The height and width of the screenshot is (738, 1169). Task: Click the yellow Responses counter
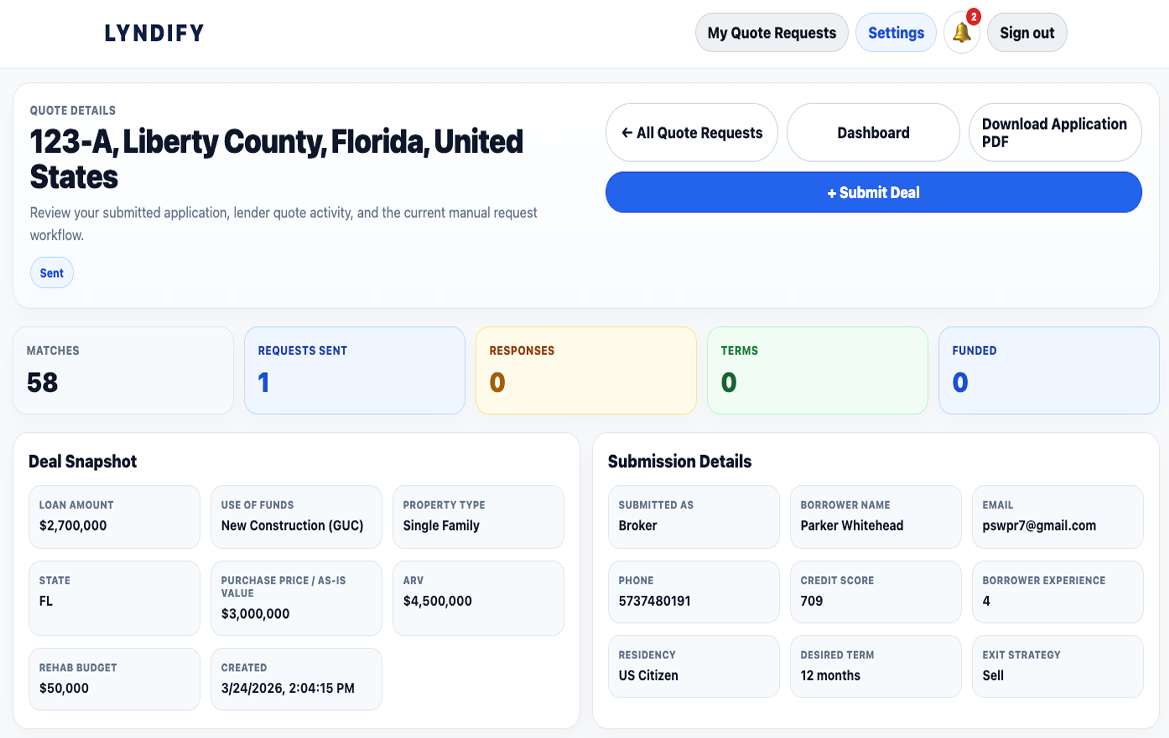click(x=586, y=370)
